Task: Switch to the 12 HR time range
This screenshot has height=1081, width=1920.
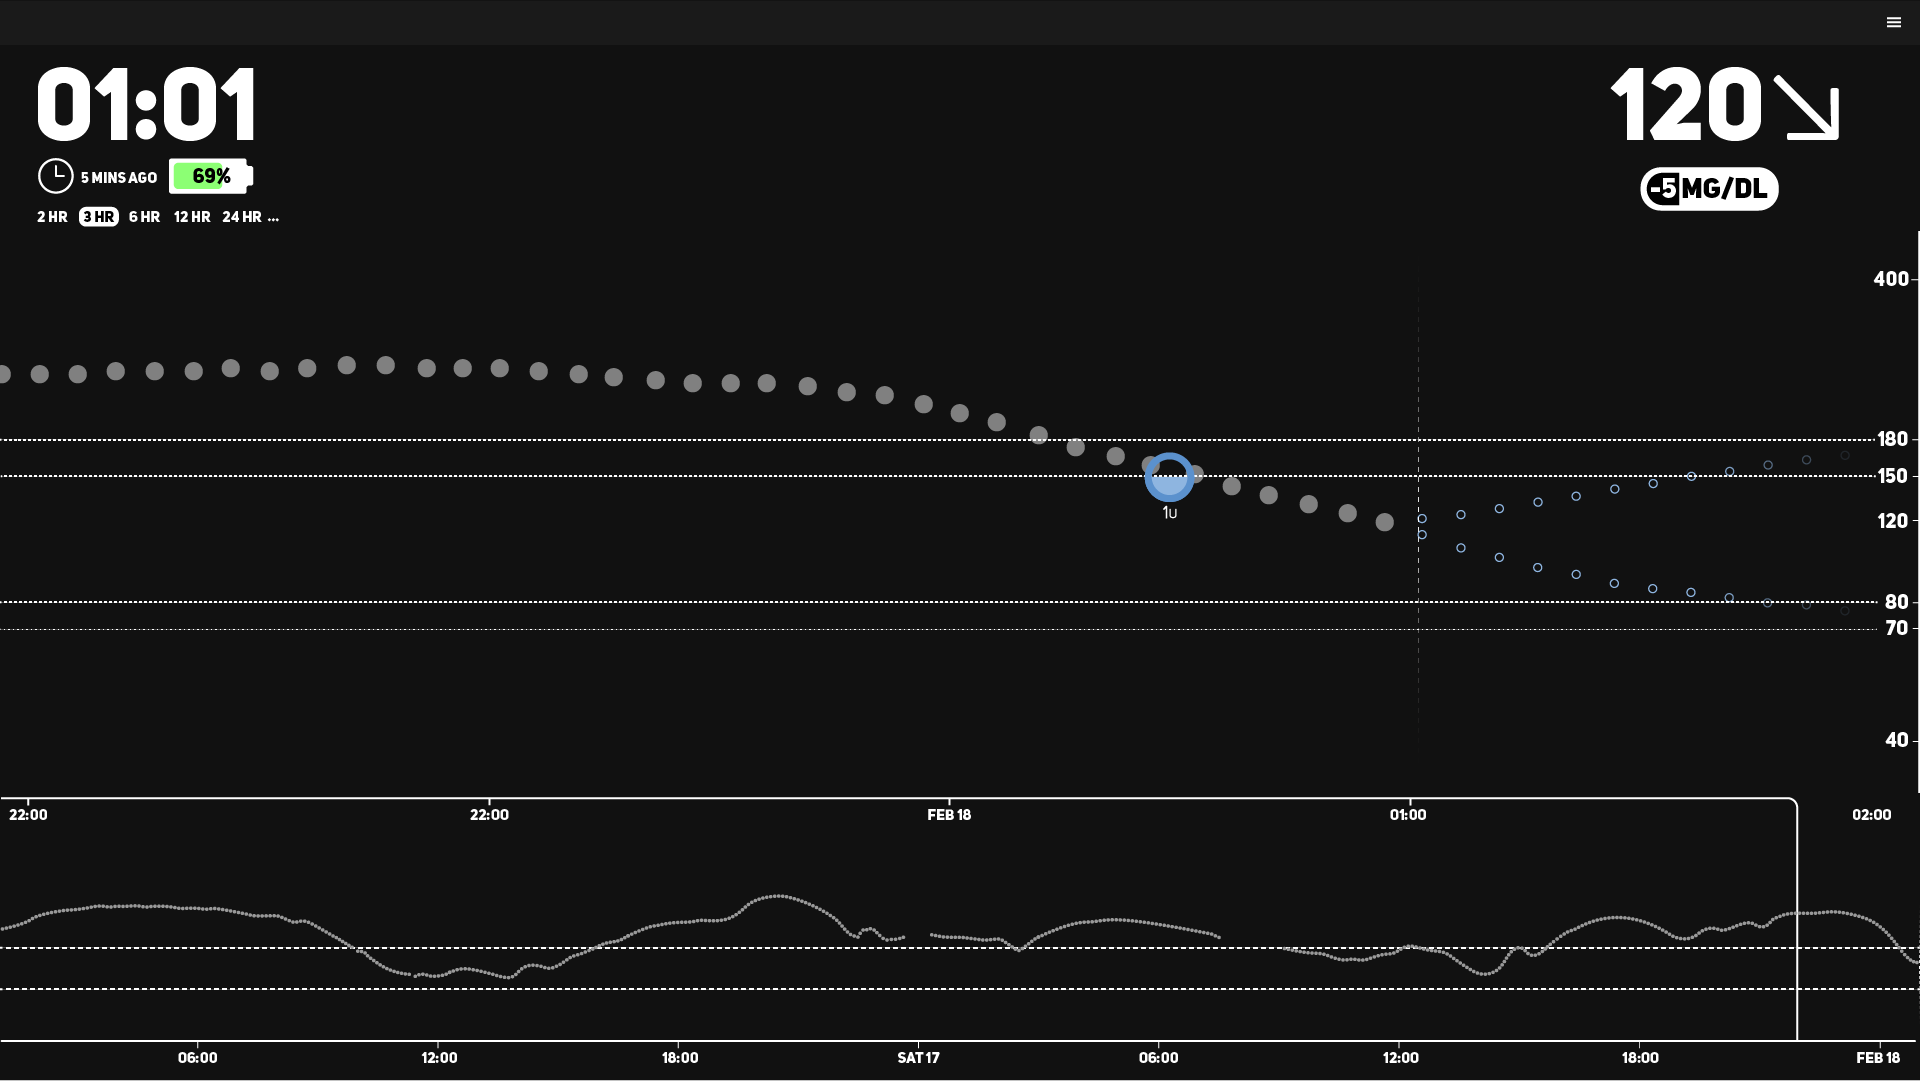Action: coord(192,217)
